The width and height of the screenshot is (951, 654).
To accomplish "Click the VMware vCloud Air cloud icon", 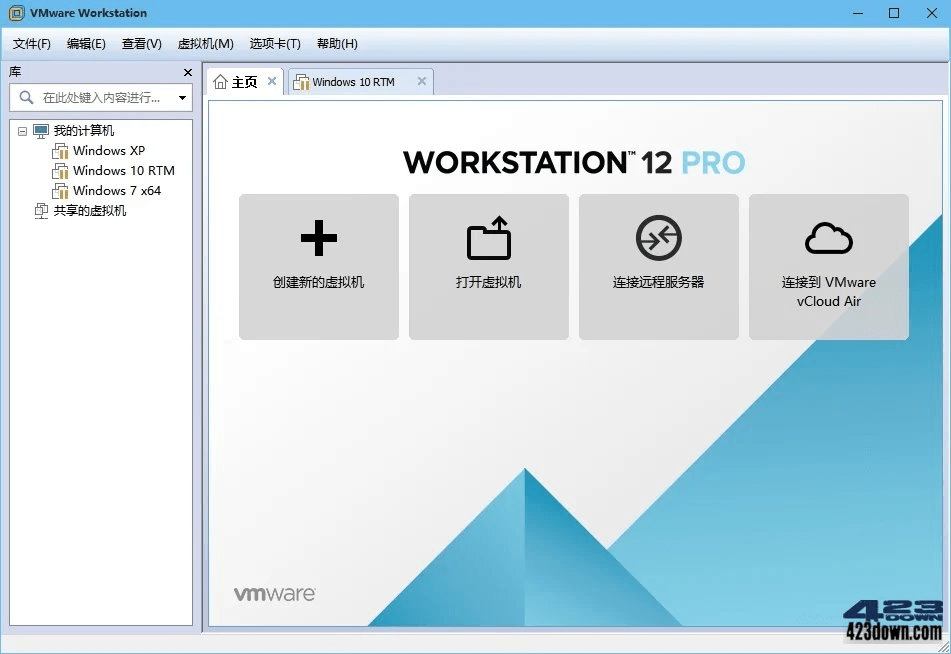I will tap(828, 238).
